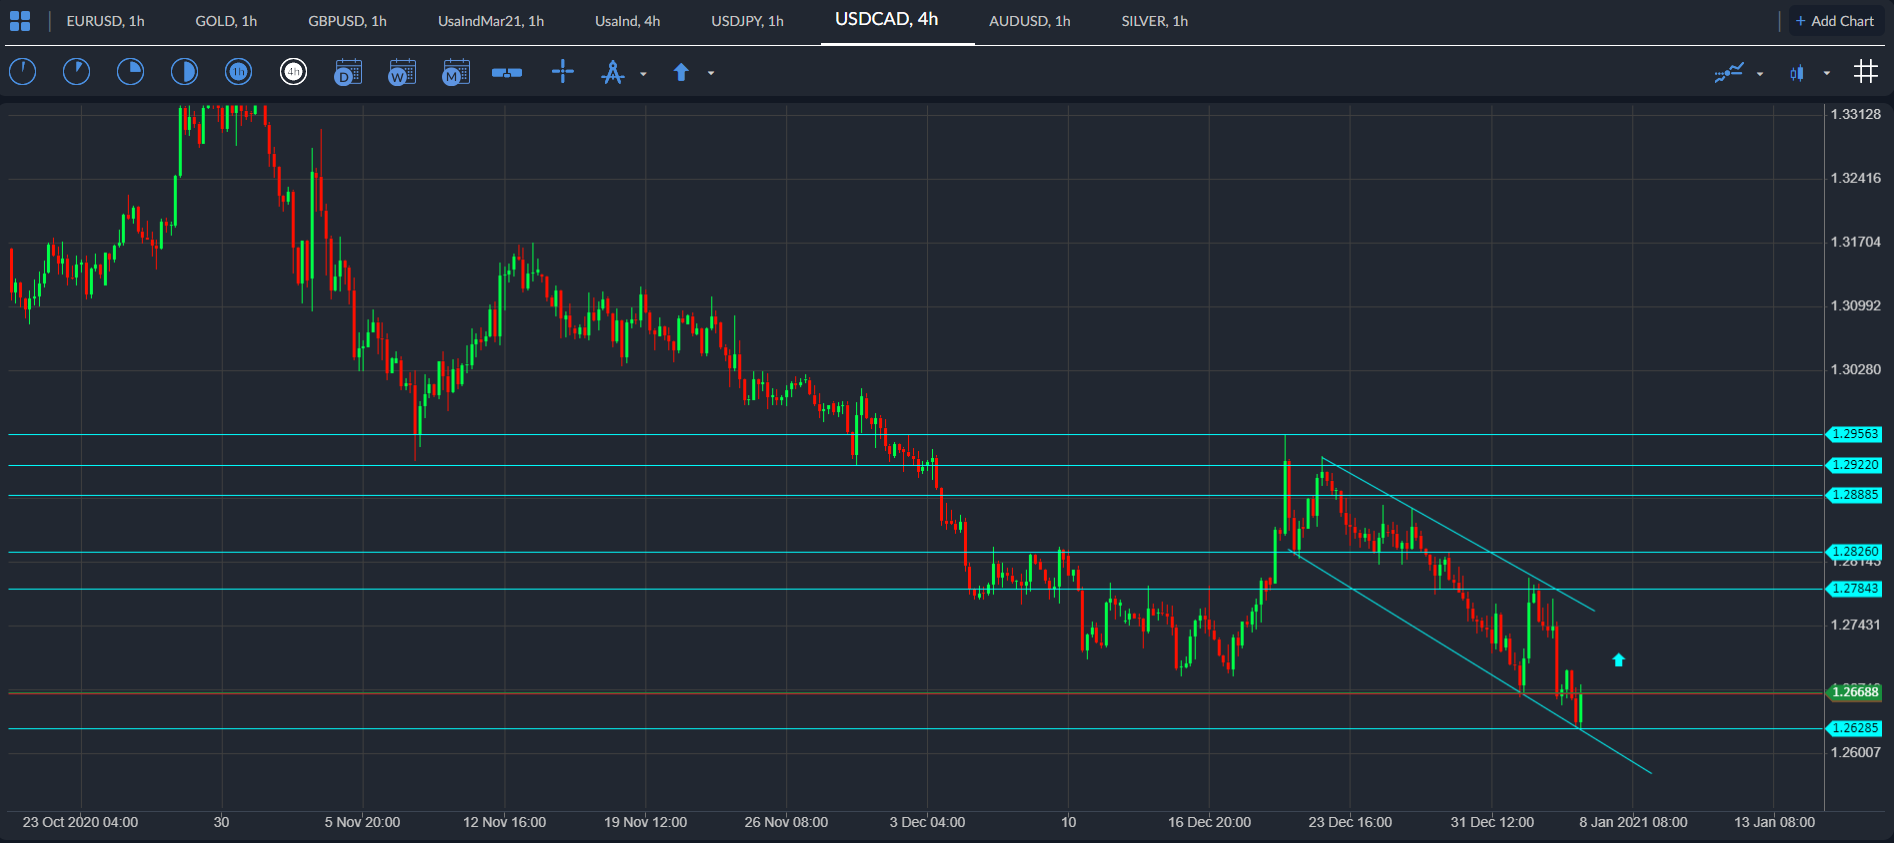Expand the indicators dropdown arrow
This screenshot has height=843, width=1894.
(x=1760, y=73)
